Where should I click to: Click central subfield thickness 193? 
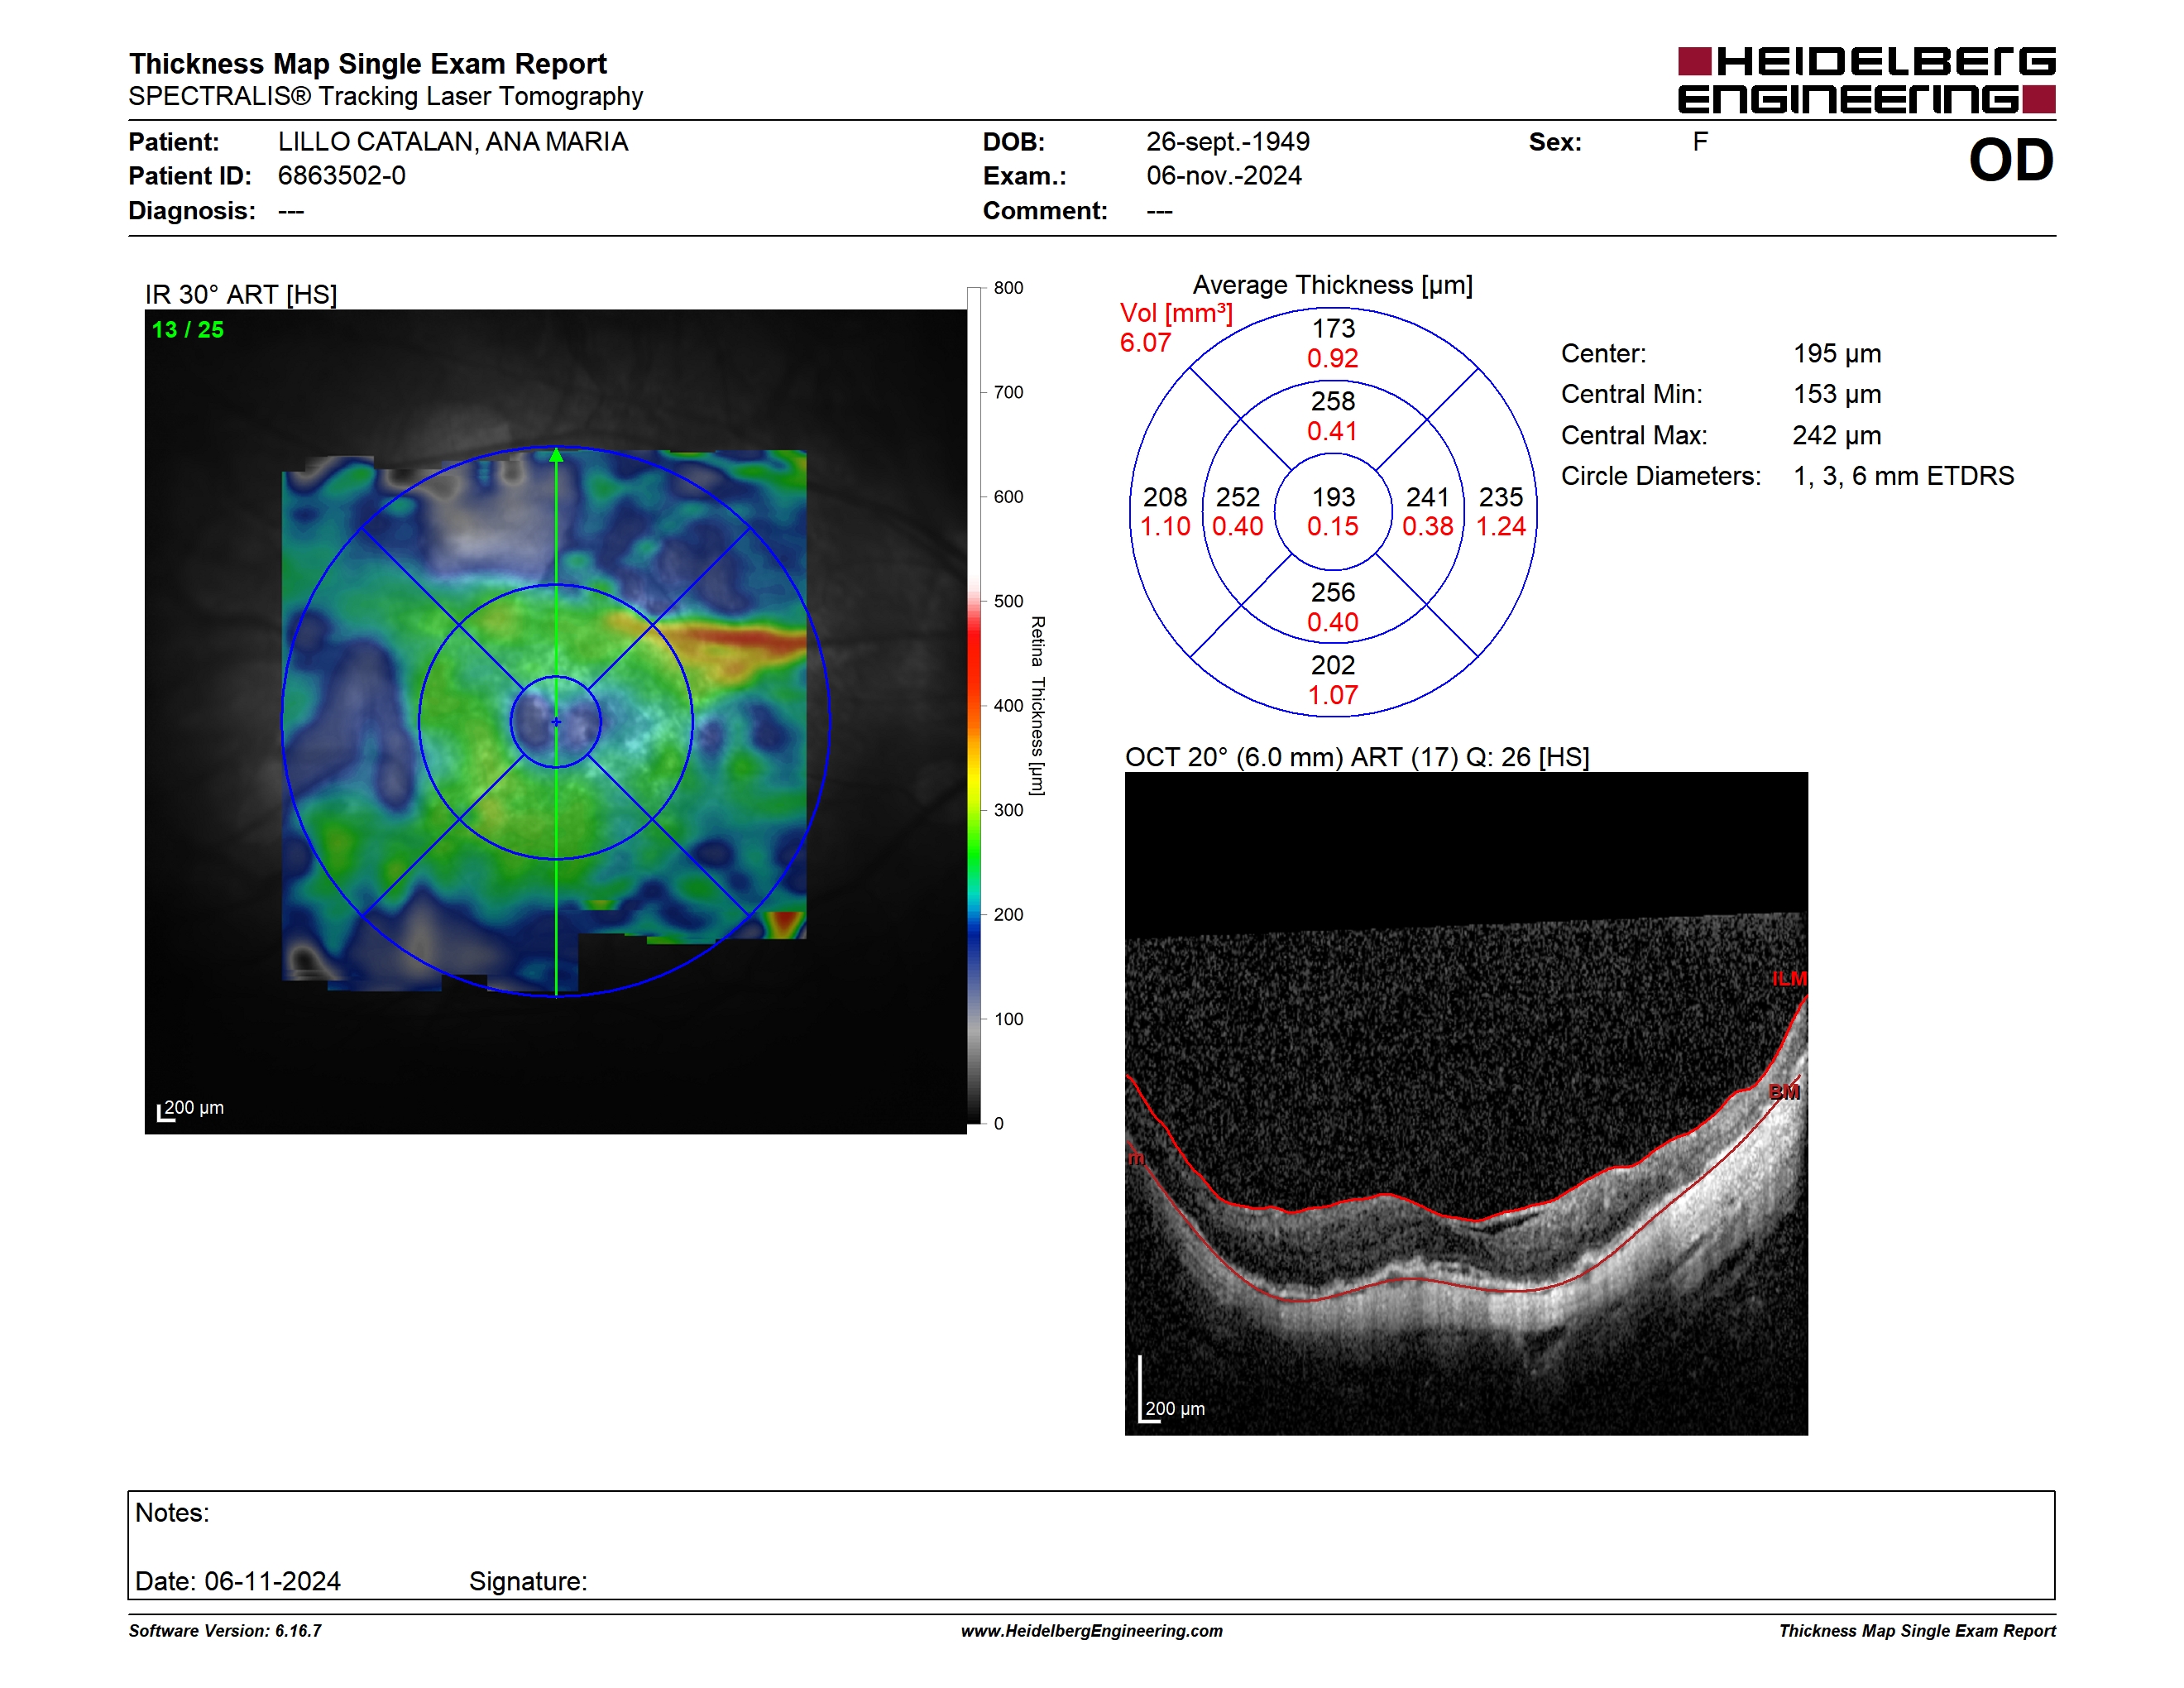coord(1334,497)
